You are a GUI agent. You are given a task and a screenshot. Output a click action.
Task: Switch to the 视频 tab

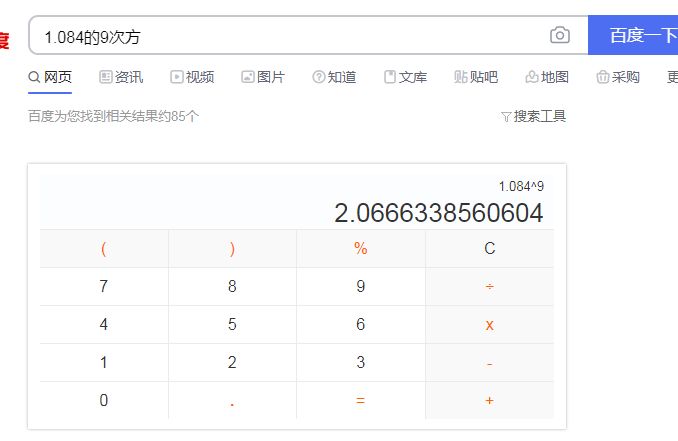click(192, 77)
